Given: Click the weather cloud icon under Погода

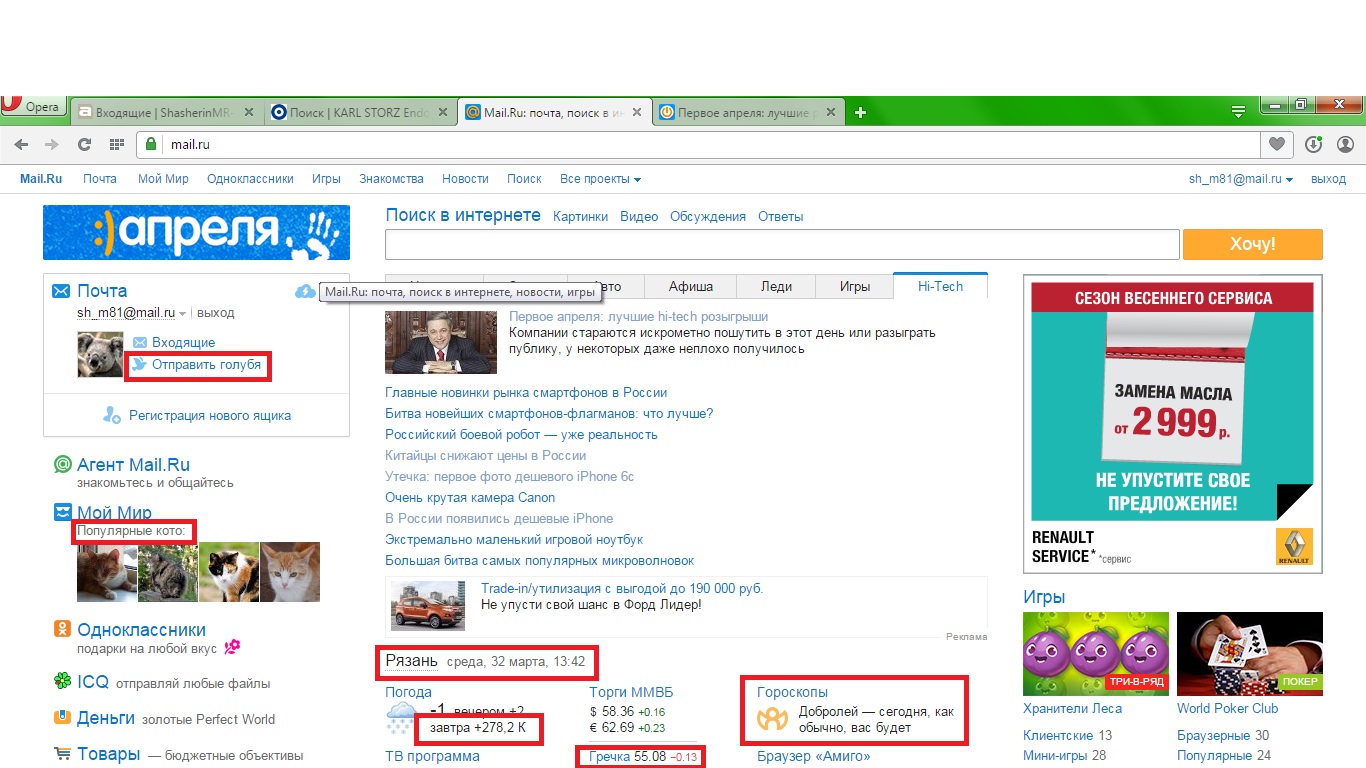Looking at the screenshot, I should (401, 717).
